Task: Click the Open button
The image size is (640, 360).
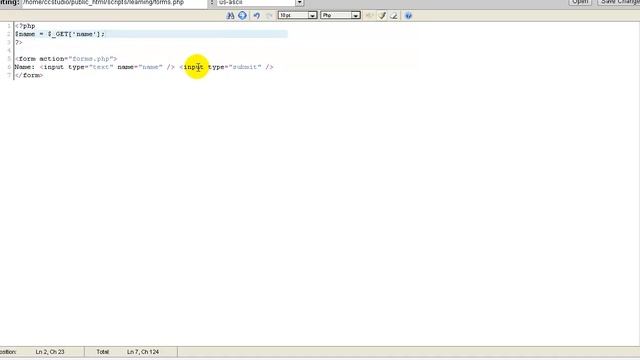Action: point(580,2)
